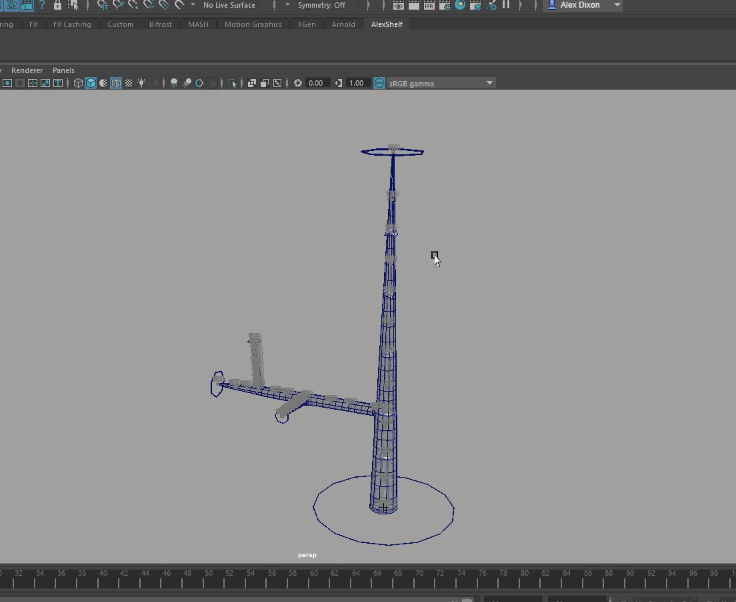Open the help question mark icon
This screenshot has width=736, height=602.
tap(42, 5)
